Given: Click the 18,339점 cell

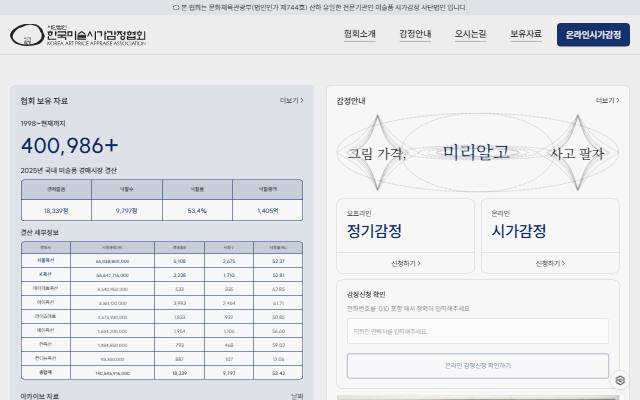Looking at the screenshot, I should tap(56, 211).
